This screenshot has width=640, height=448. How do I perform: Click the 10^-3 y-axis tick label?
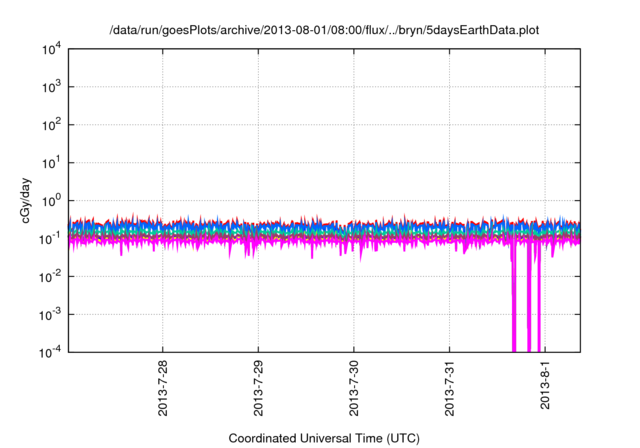click(x=50, y=315)
